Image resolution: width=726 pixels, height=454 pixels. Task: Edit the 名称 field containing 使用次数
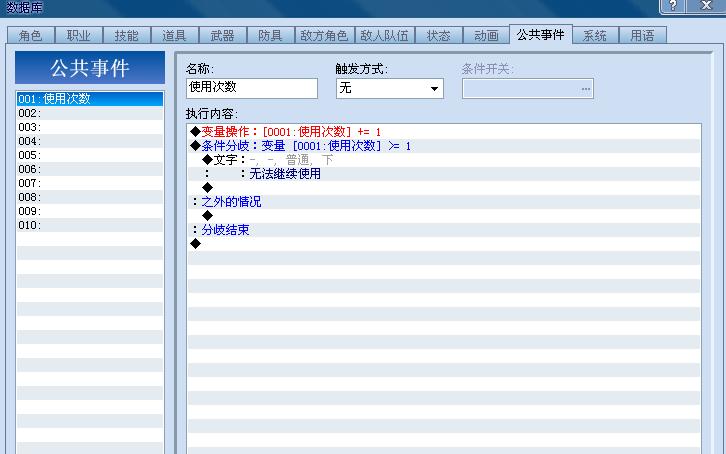[x=252, y=88]
